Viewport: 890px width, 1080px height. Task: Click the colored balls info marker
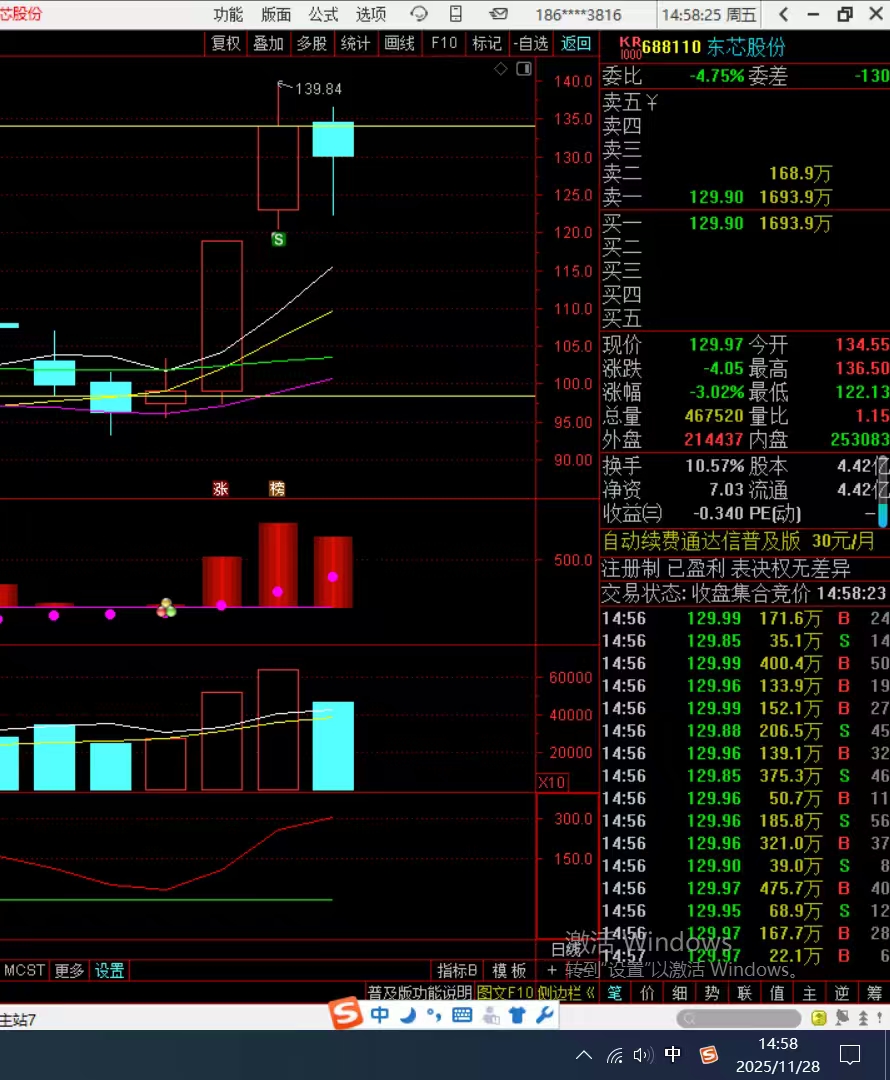[166, 608]
